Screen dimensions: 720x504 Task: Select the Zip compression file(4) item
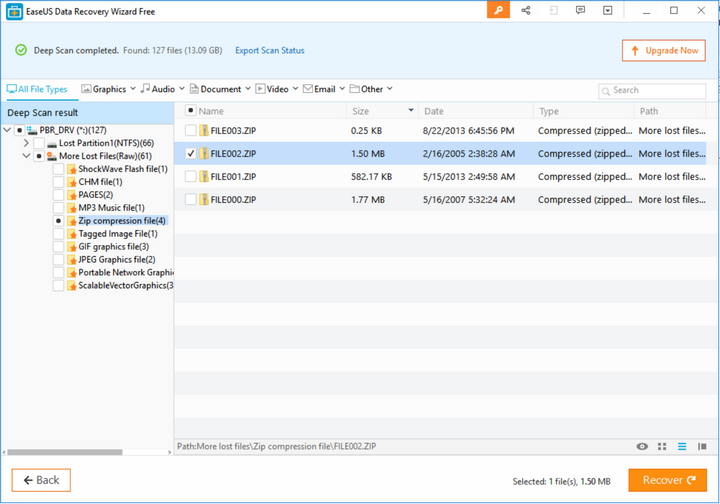click(x=122, y=221)
